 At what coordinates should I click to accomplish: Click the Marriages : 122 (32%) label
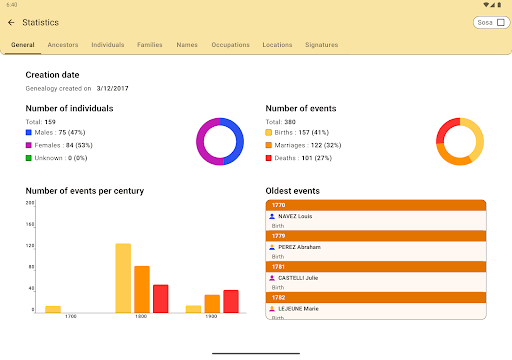tap(308, 145)
